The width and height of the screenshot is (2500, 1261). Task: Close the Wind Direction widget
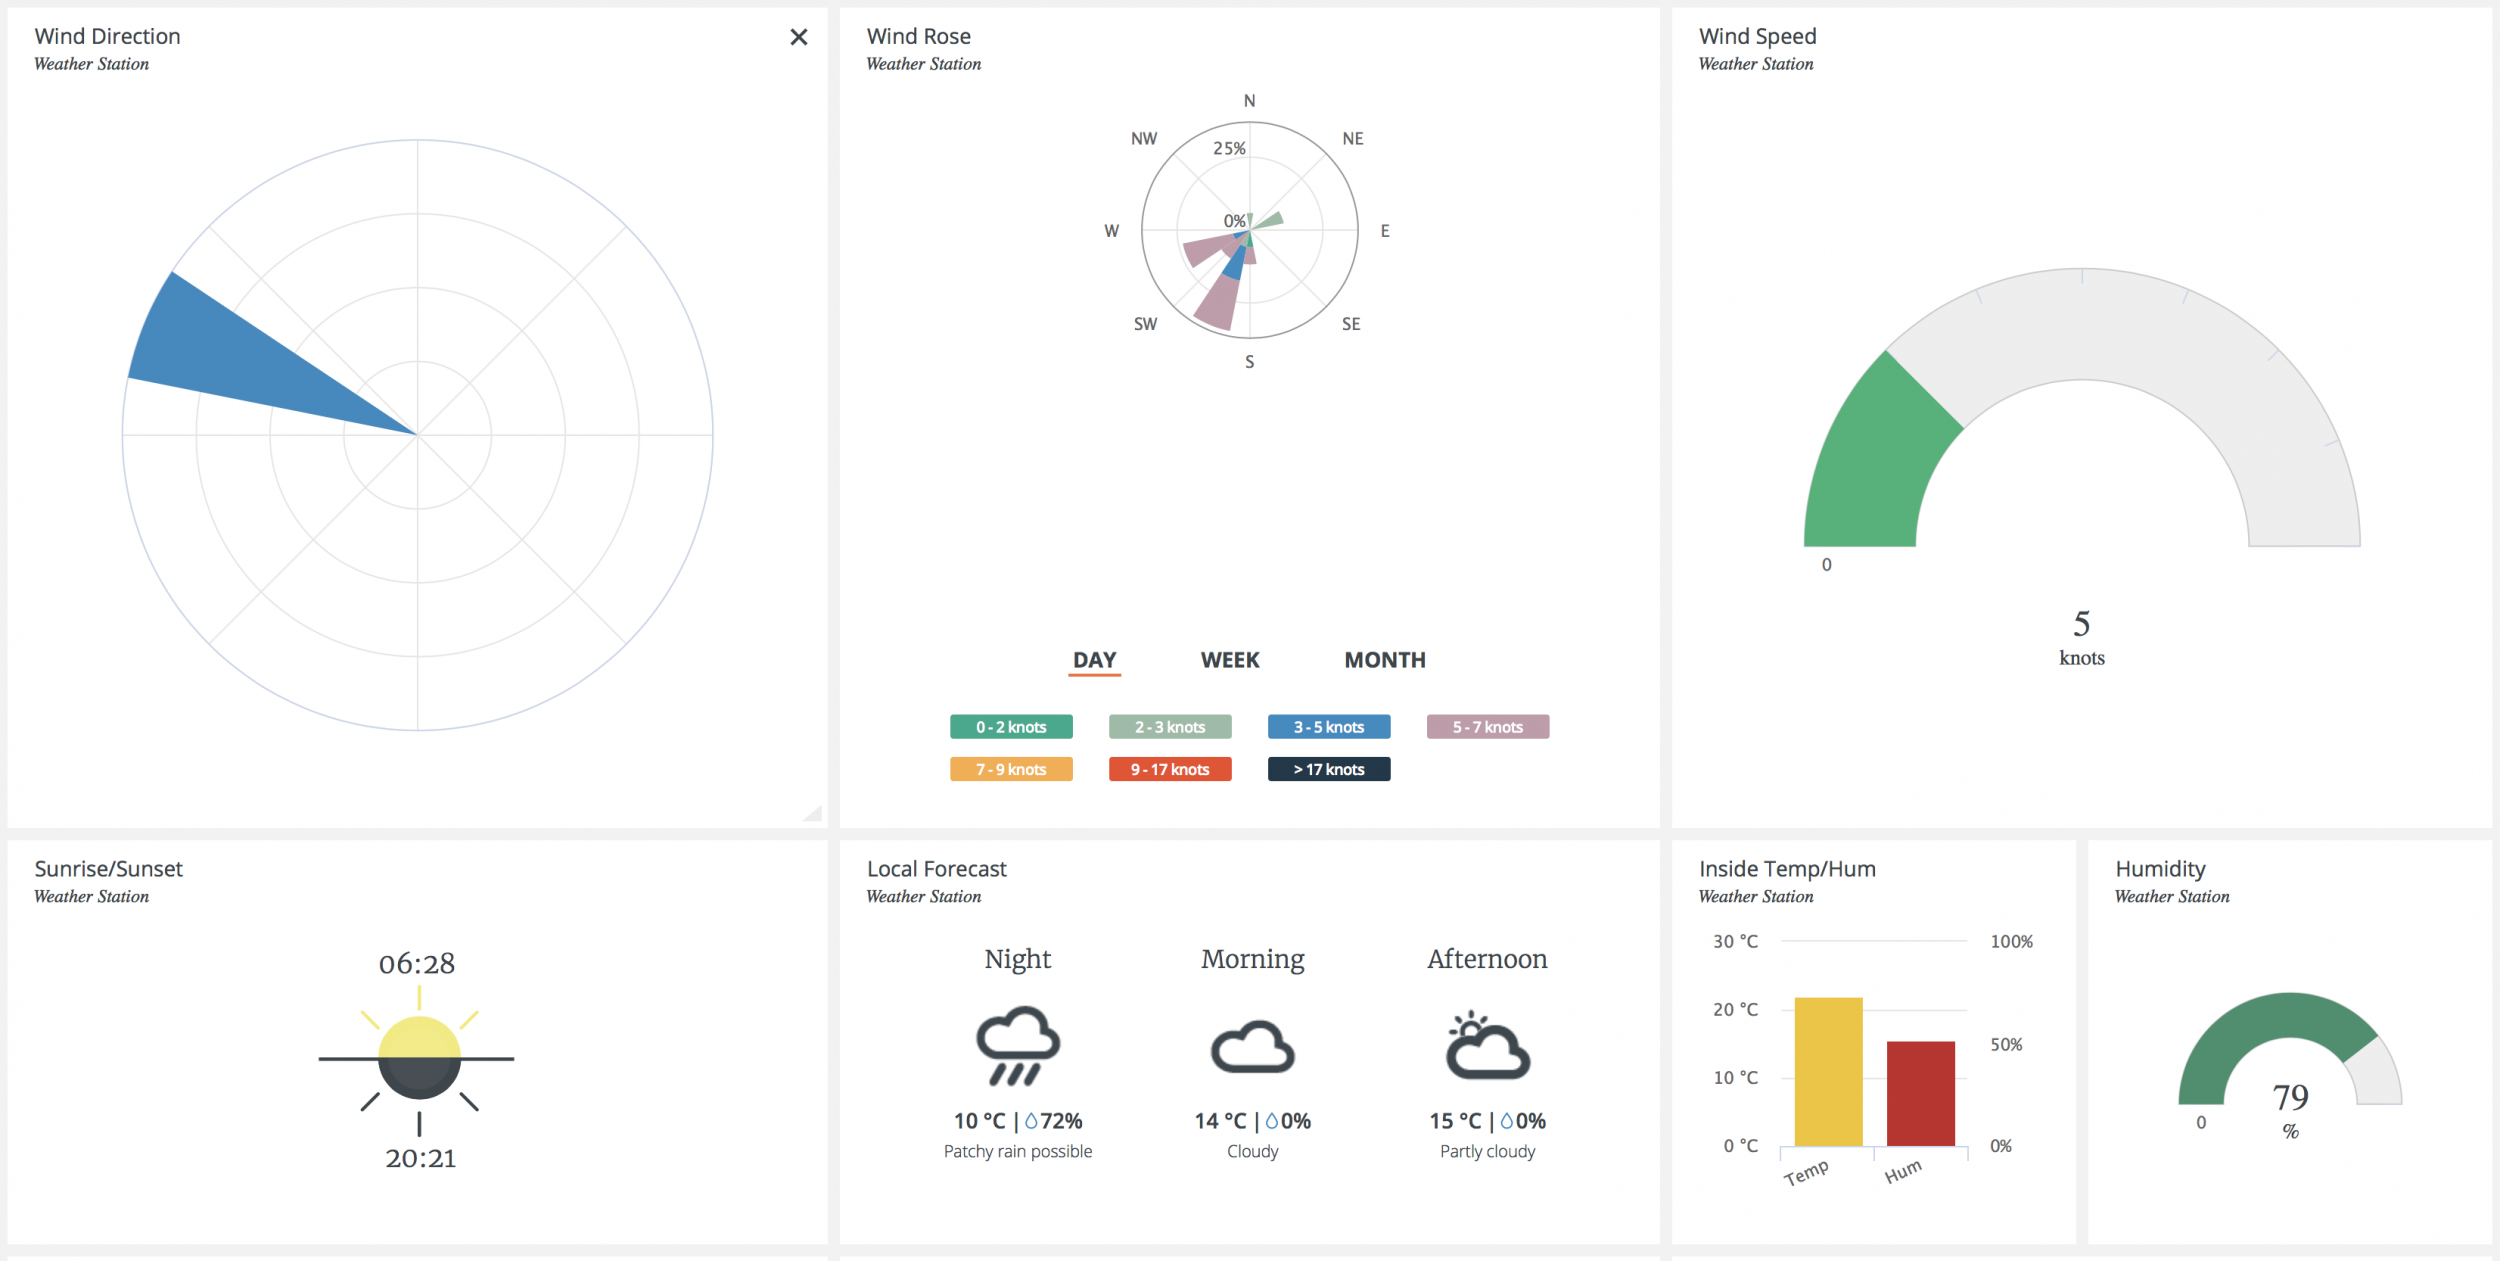[798, 37]
